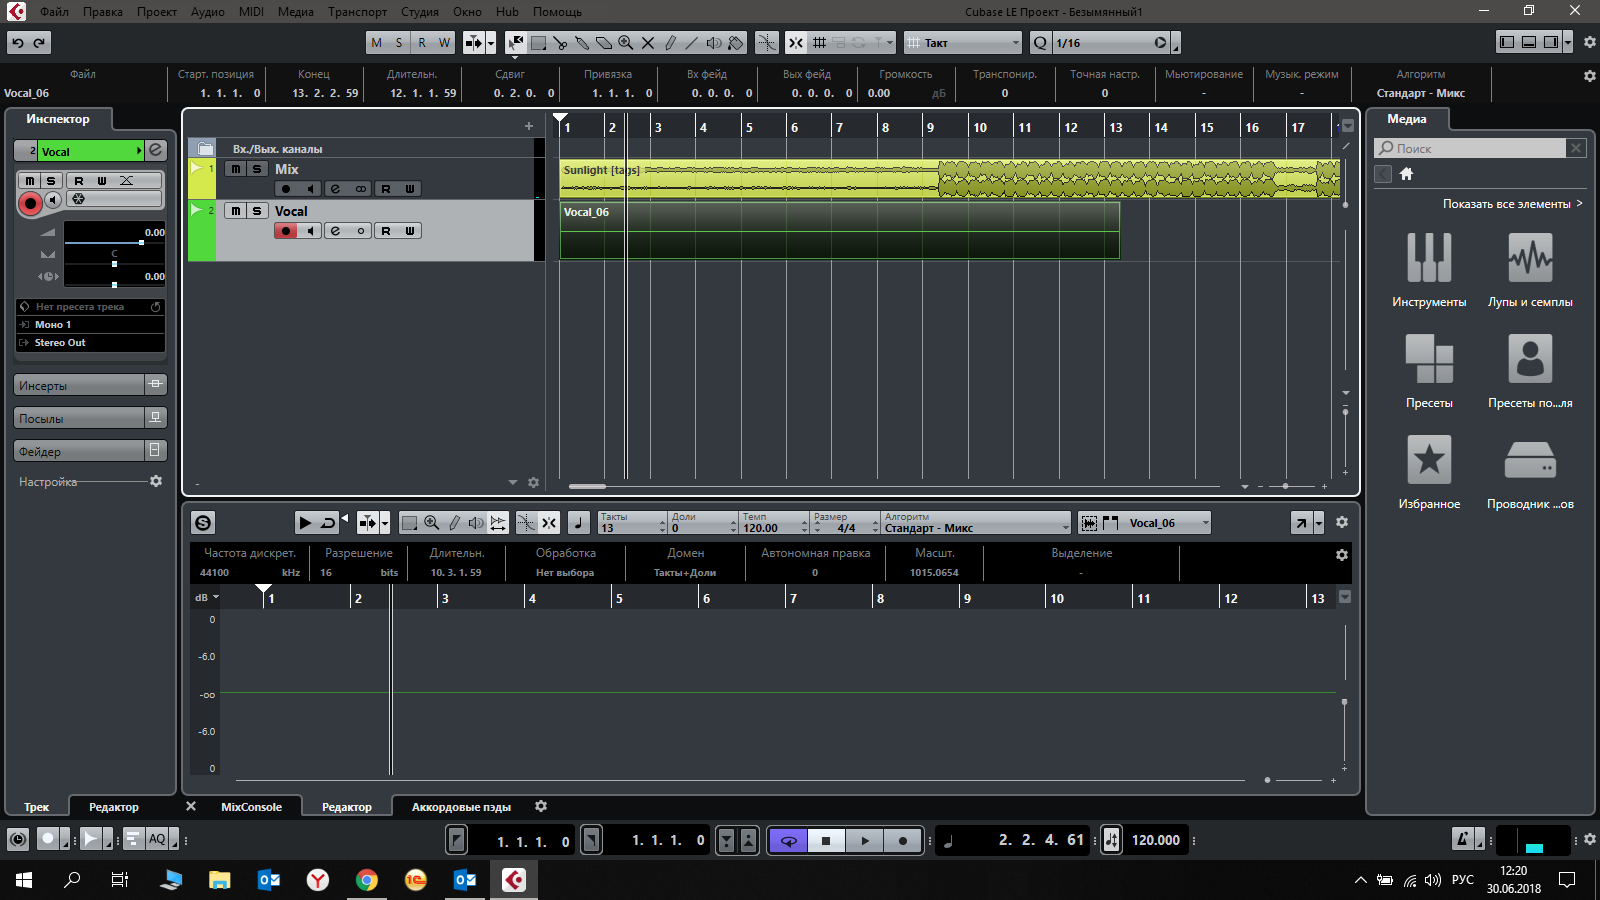Select the Split scissors tool
The image size is (1600, 900).
[x=560, y=43]
